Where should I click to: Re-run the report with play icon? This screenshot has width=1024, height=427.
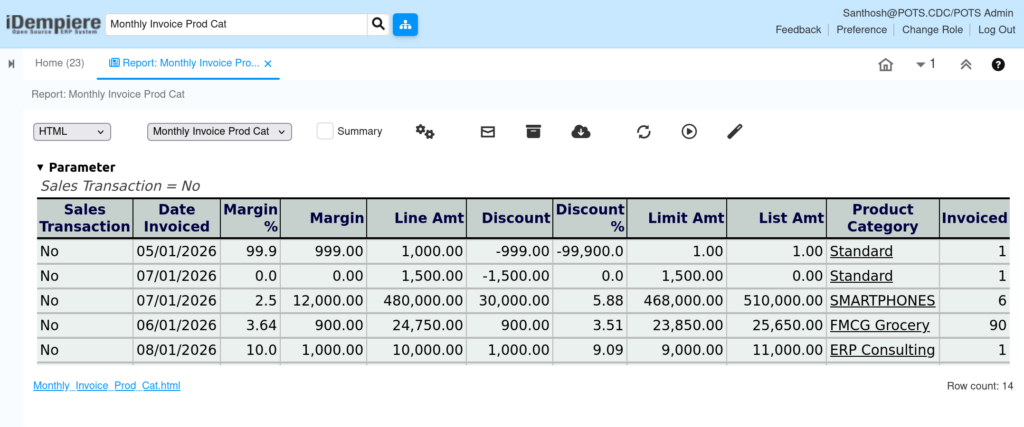coord(689,132)
